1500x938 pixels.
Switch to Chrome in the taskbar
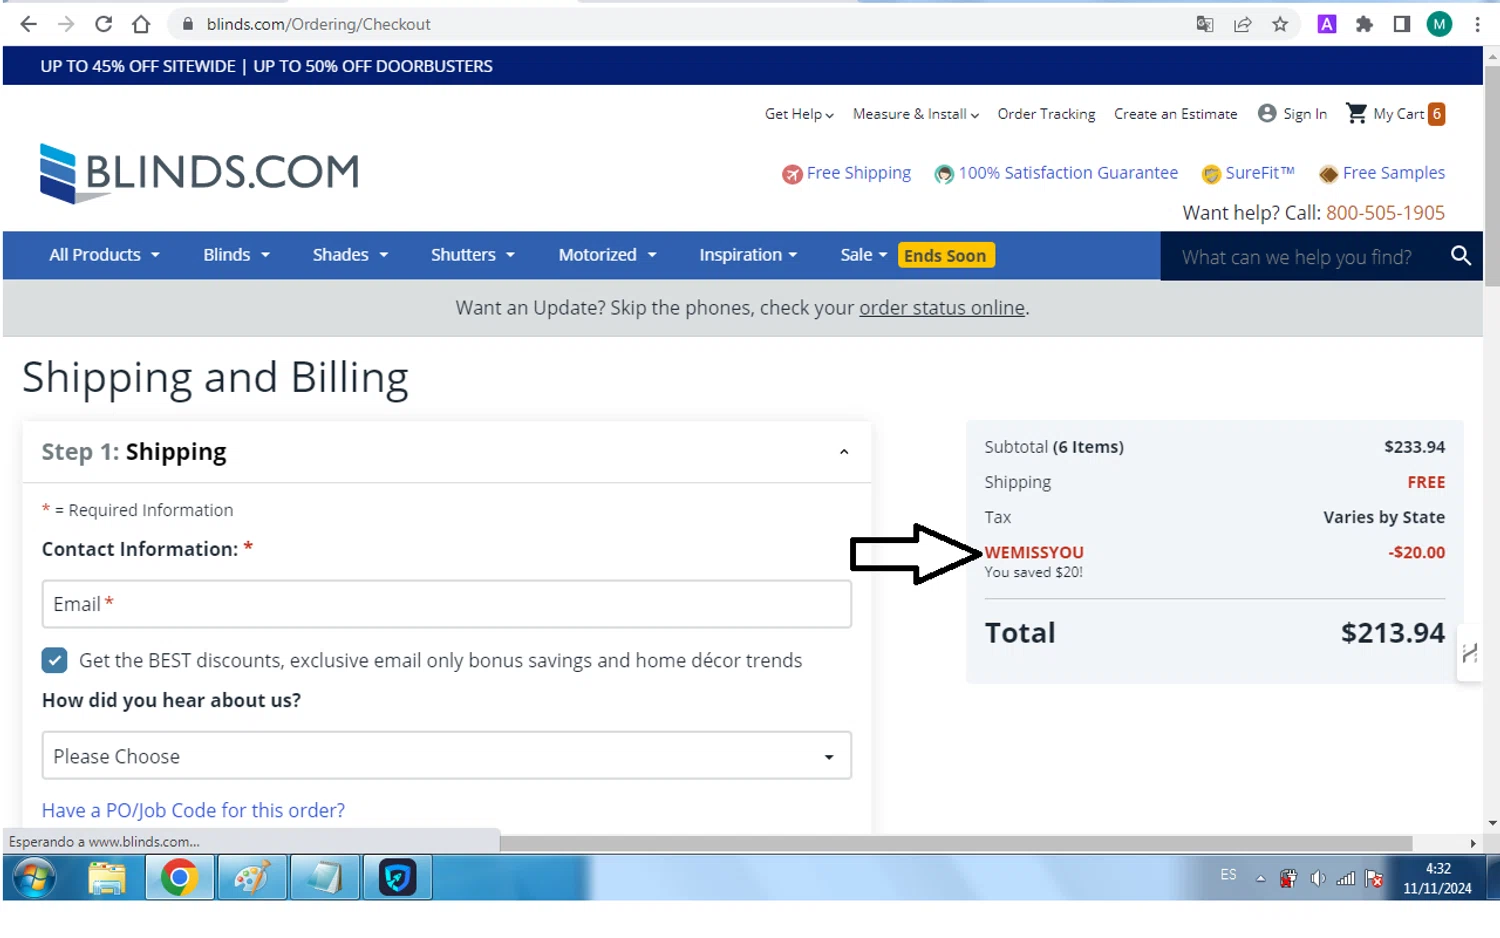[179, 878]
